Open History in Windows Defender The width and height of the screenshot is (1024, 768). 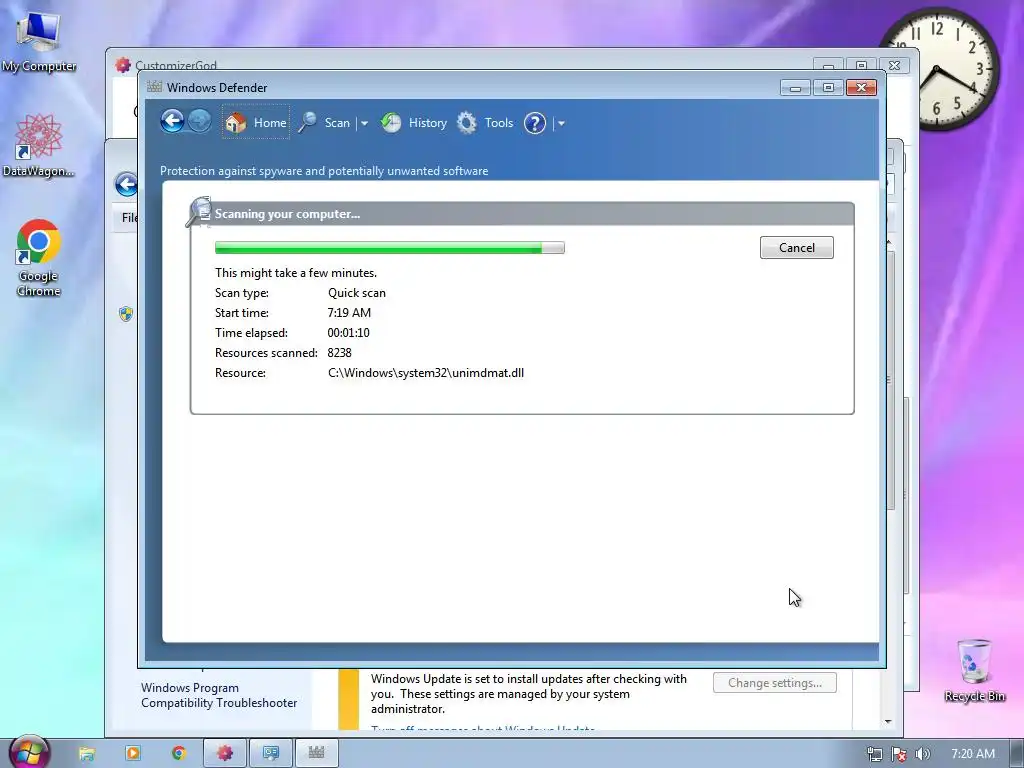tap(428, 123)
